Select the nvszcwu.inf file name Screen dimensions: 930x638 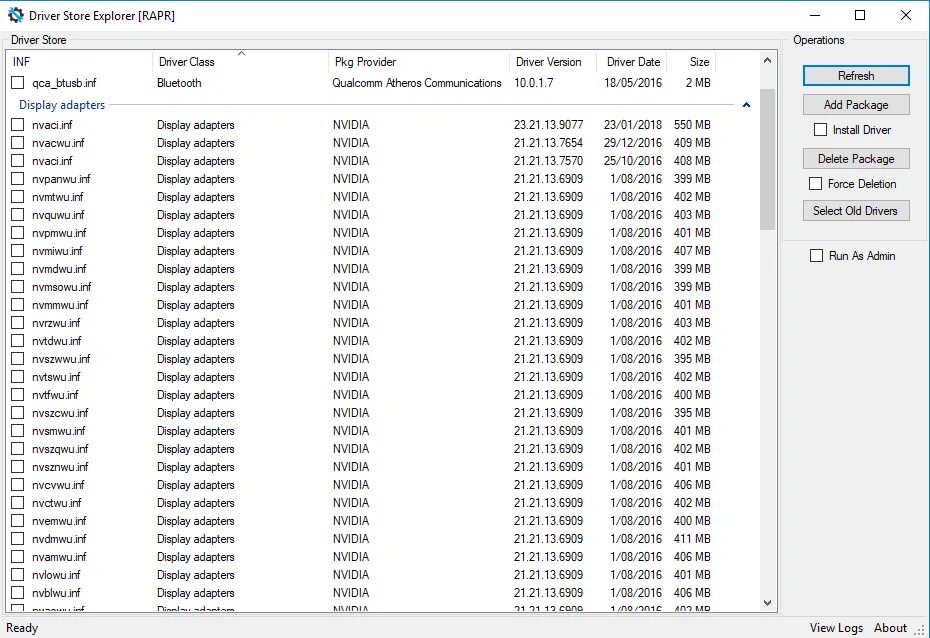(60, 413)
